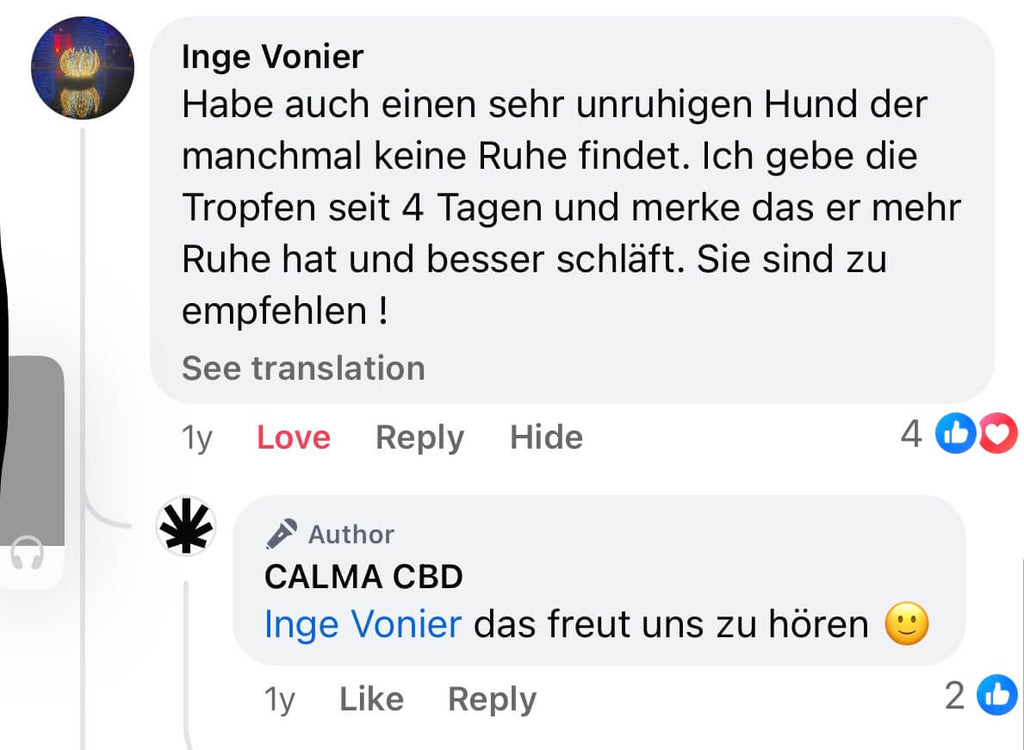Click the blue Inge Vonier mention in the reply
Viewport: 1024px width, 750px height.
tap(362, 625)
